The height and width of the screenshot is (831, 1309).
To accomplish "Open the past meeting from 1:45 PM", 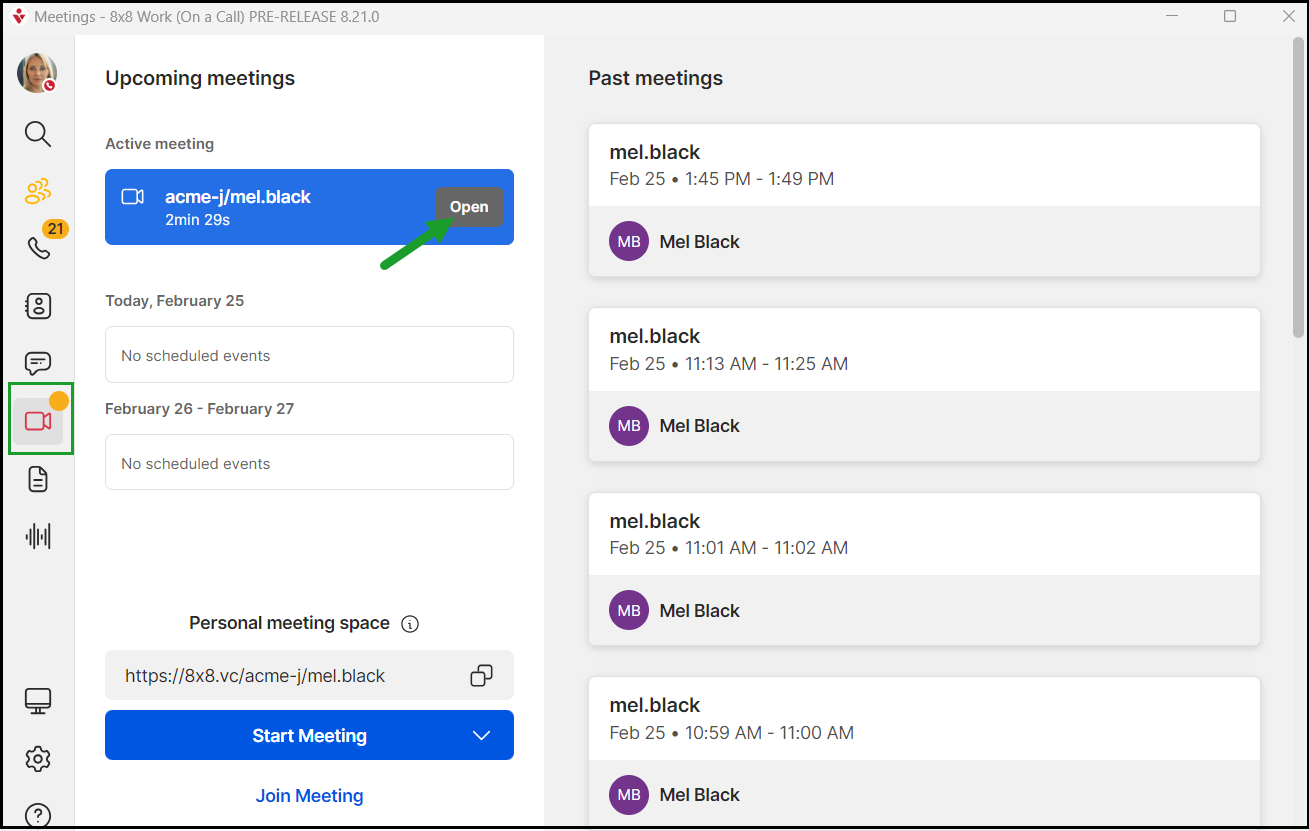I will pos(924,200).
